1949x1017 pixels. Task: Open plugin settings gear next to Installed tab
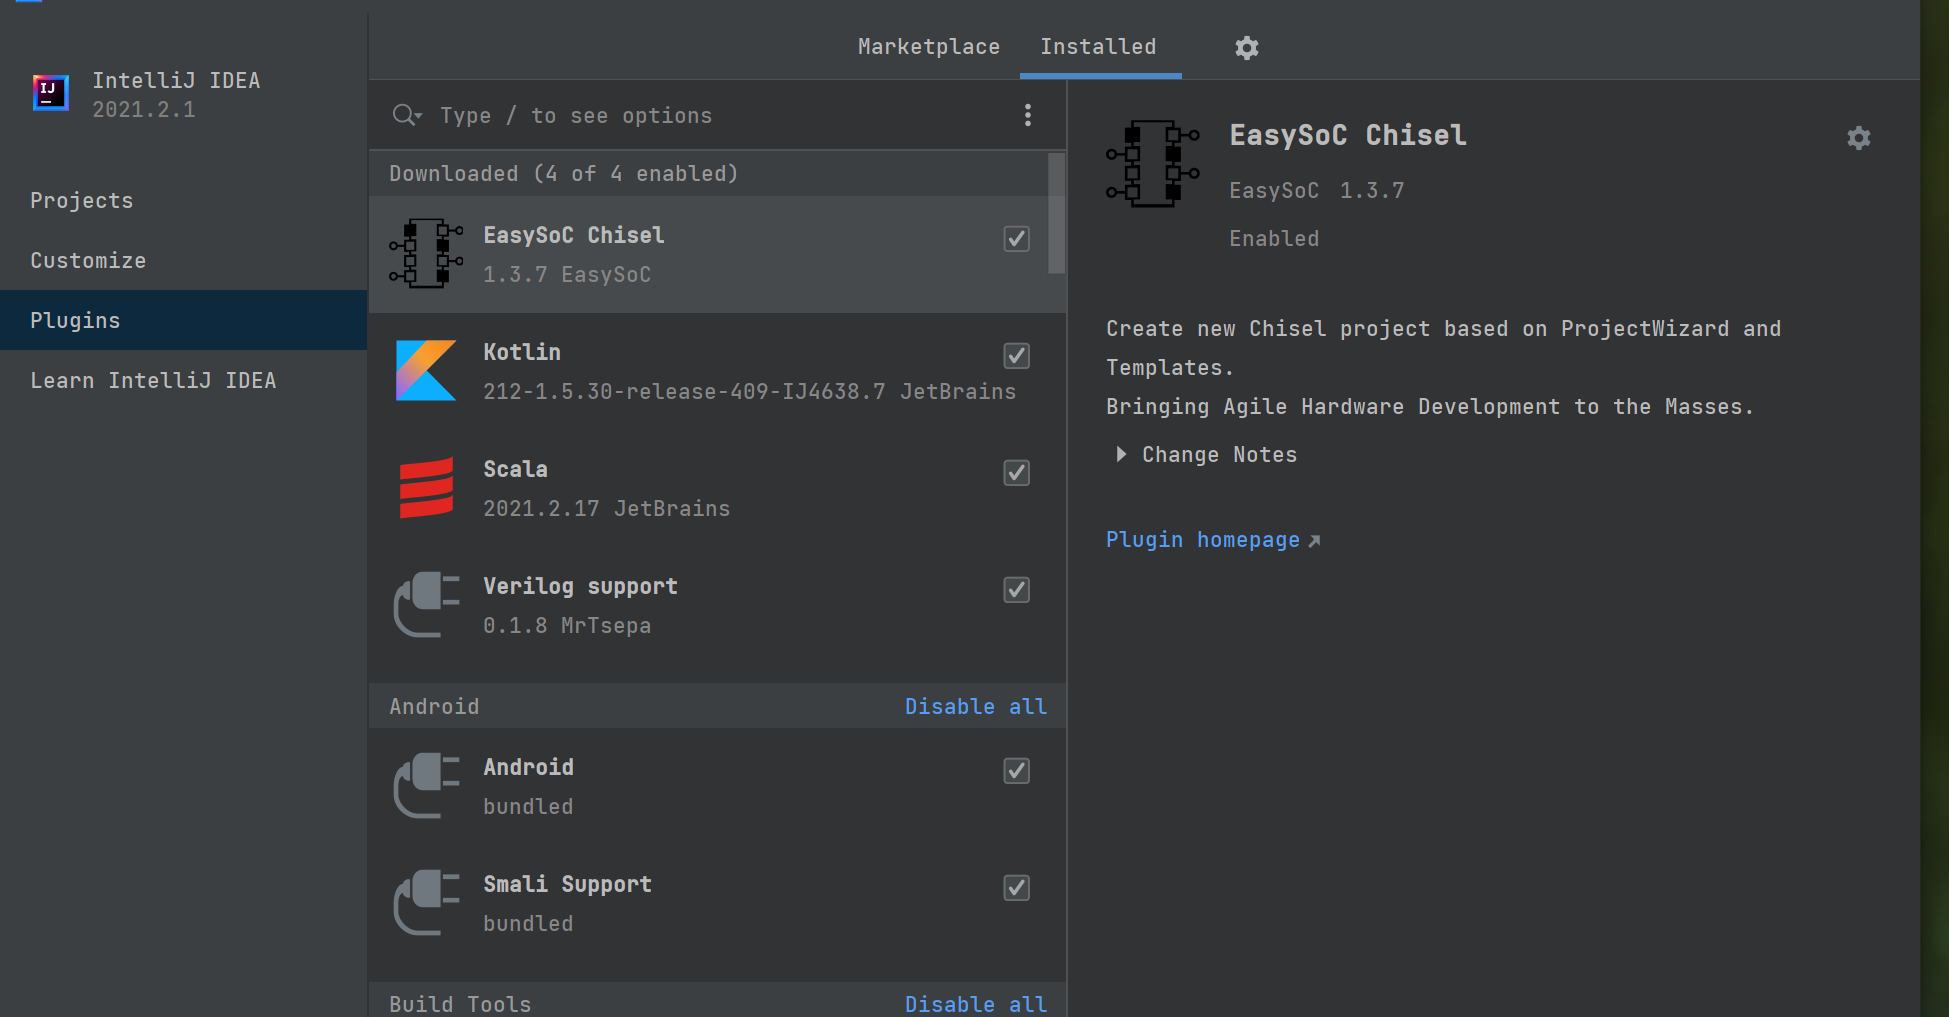point(1246,48)
